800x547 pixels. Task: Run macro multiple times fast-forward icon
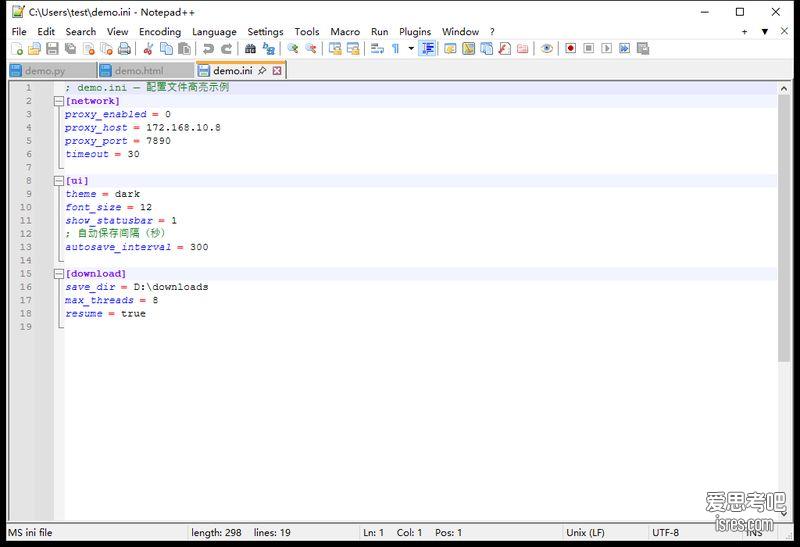624,48
